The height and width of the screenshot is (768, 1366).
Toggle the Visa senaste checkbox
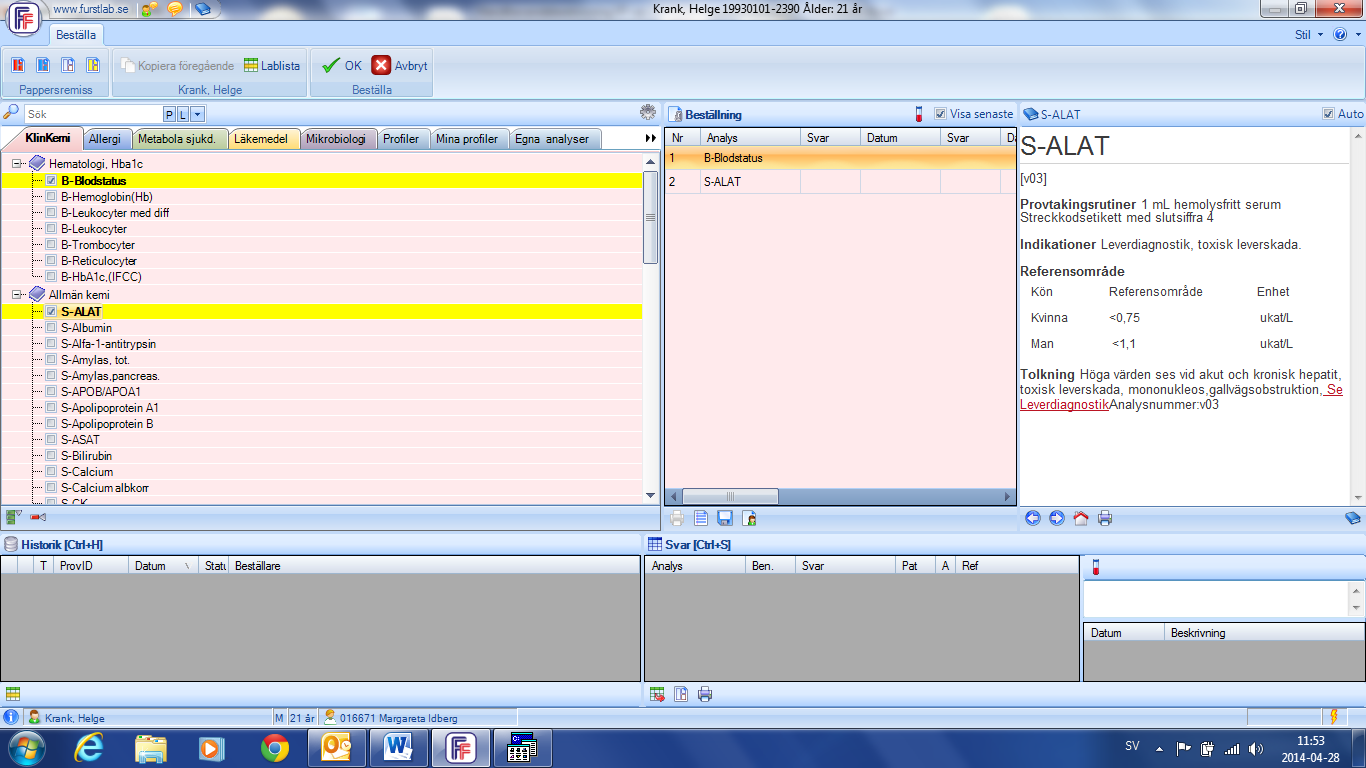coord(940,114)
